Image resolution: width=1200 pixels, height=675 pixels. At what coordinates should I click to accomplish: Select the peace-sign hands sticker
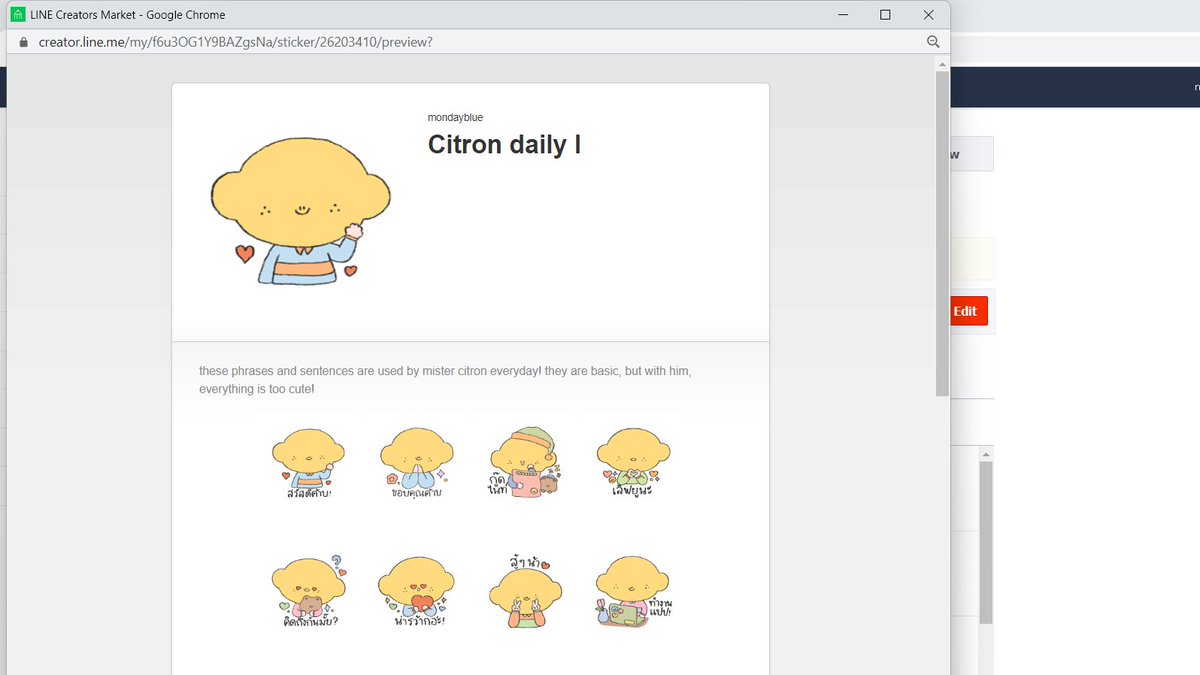pos(525,591)
